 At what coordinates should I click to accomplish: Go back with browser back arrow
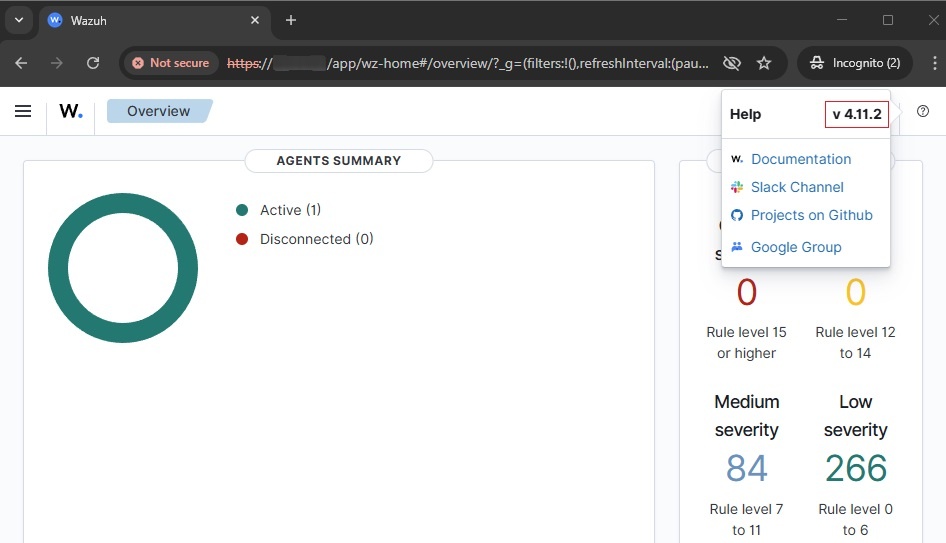click(x=21, y=63)
